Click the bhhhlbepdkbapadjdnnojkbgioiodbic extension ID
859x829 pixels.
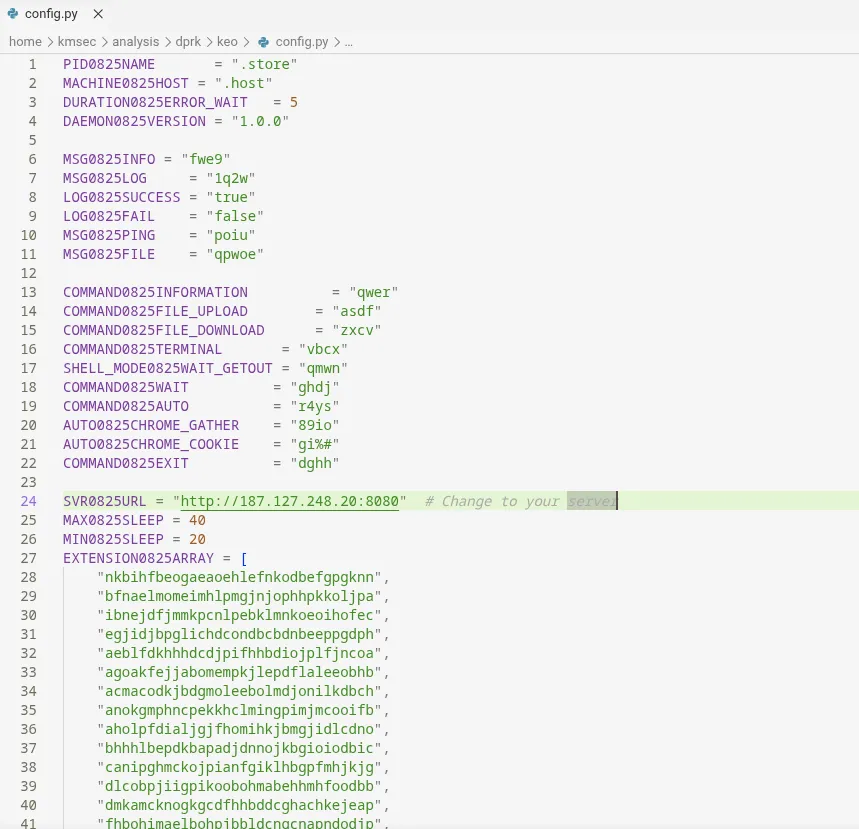click(x=239, y=748)
